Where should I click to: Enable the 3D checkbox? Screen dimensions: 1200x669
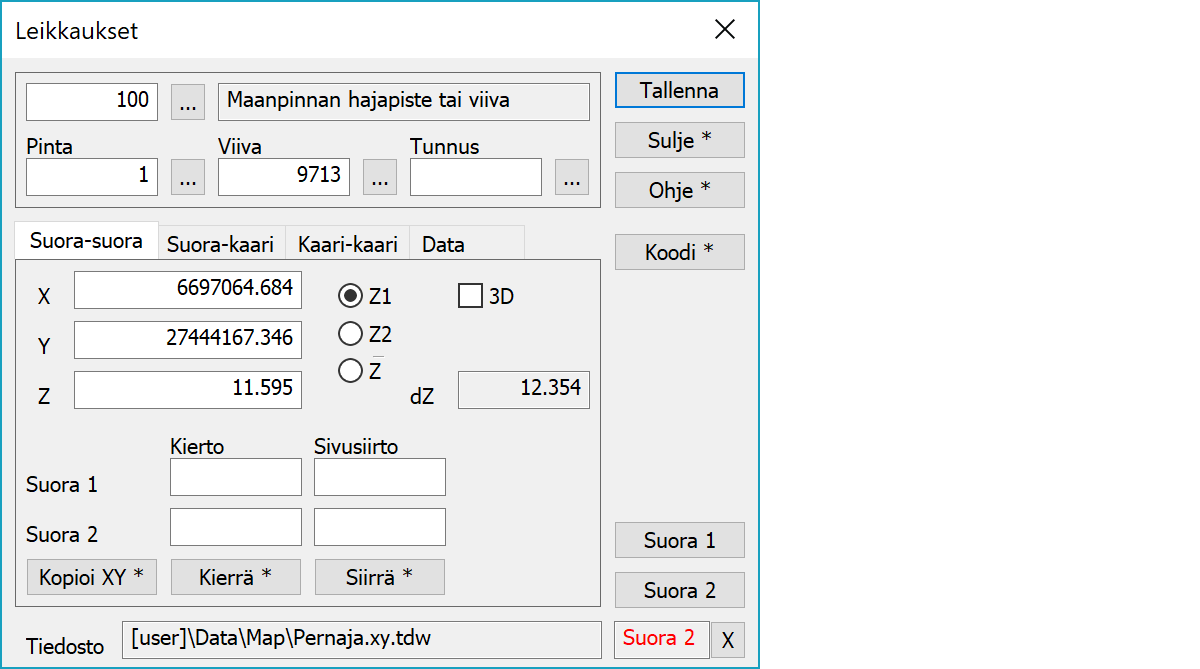click(x=470, y=296)
